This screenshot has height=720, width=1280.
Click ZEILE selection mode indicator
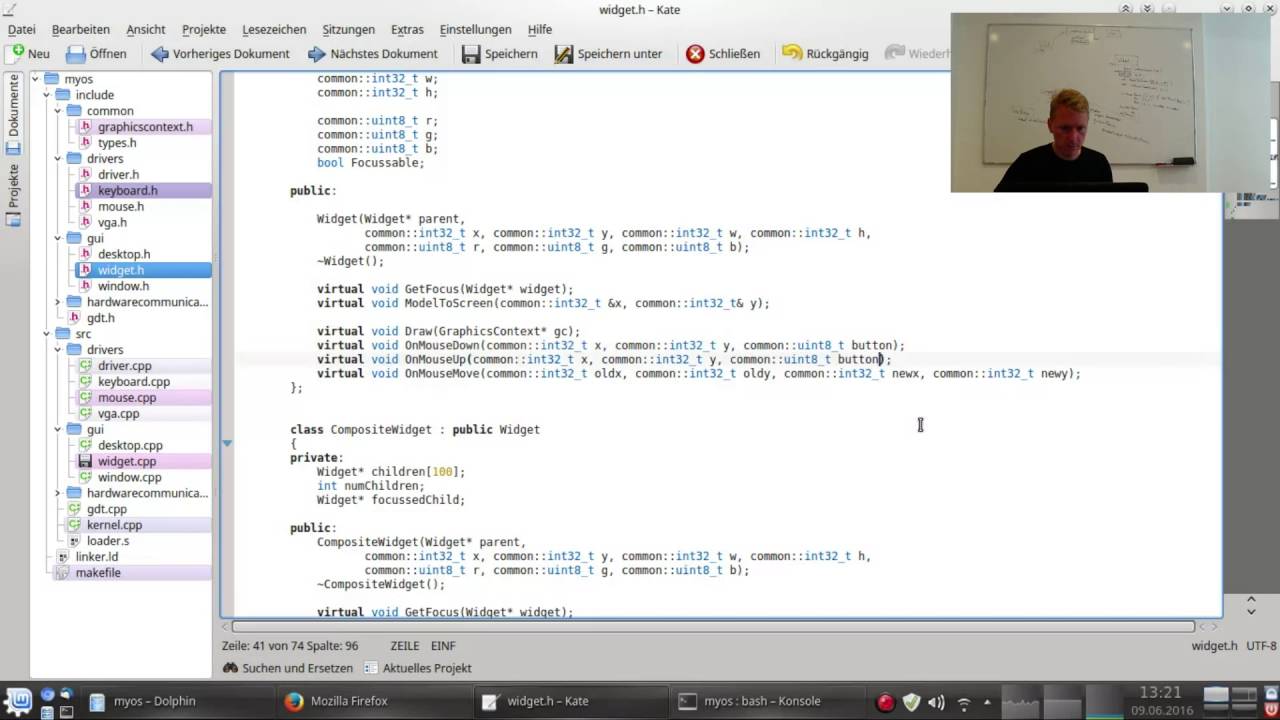point(405,646)
